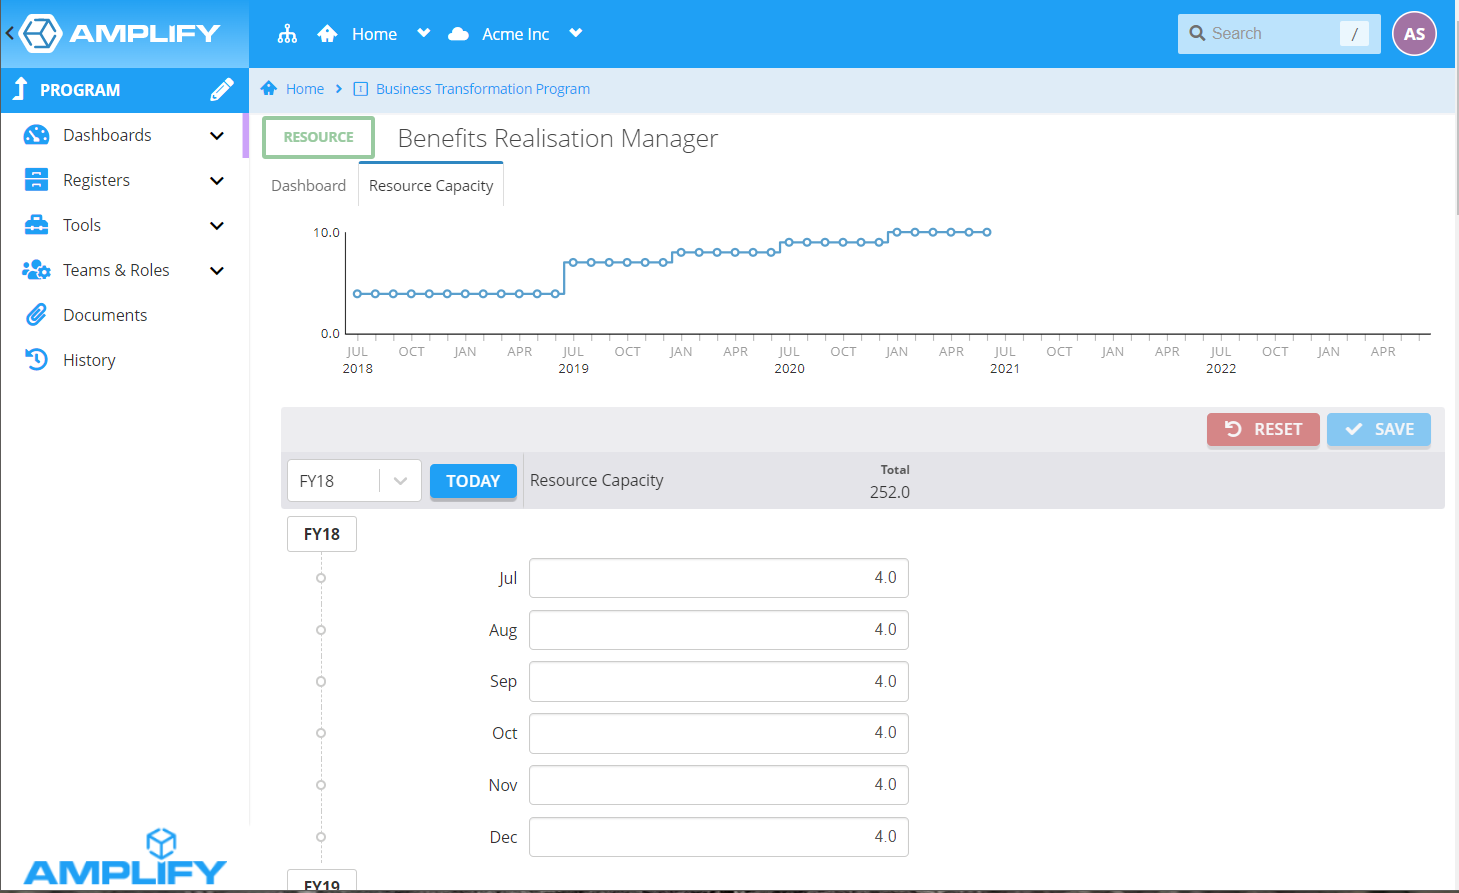The width and height of the screenshot is (1459, 893).
Task: Click the History clock icon
Action: (36, 360)
